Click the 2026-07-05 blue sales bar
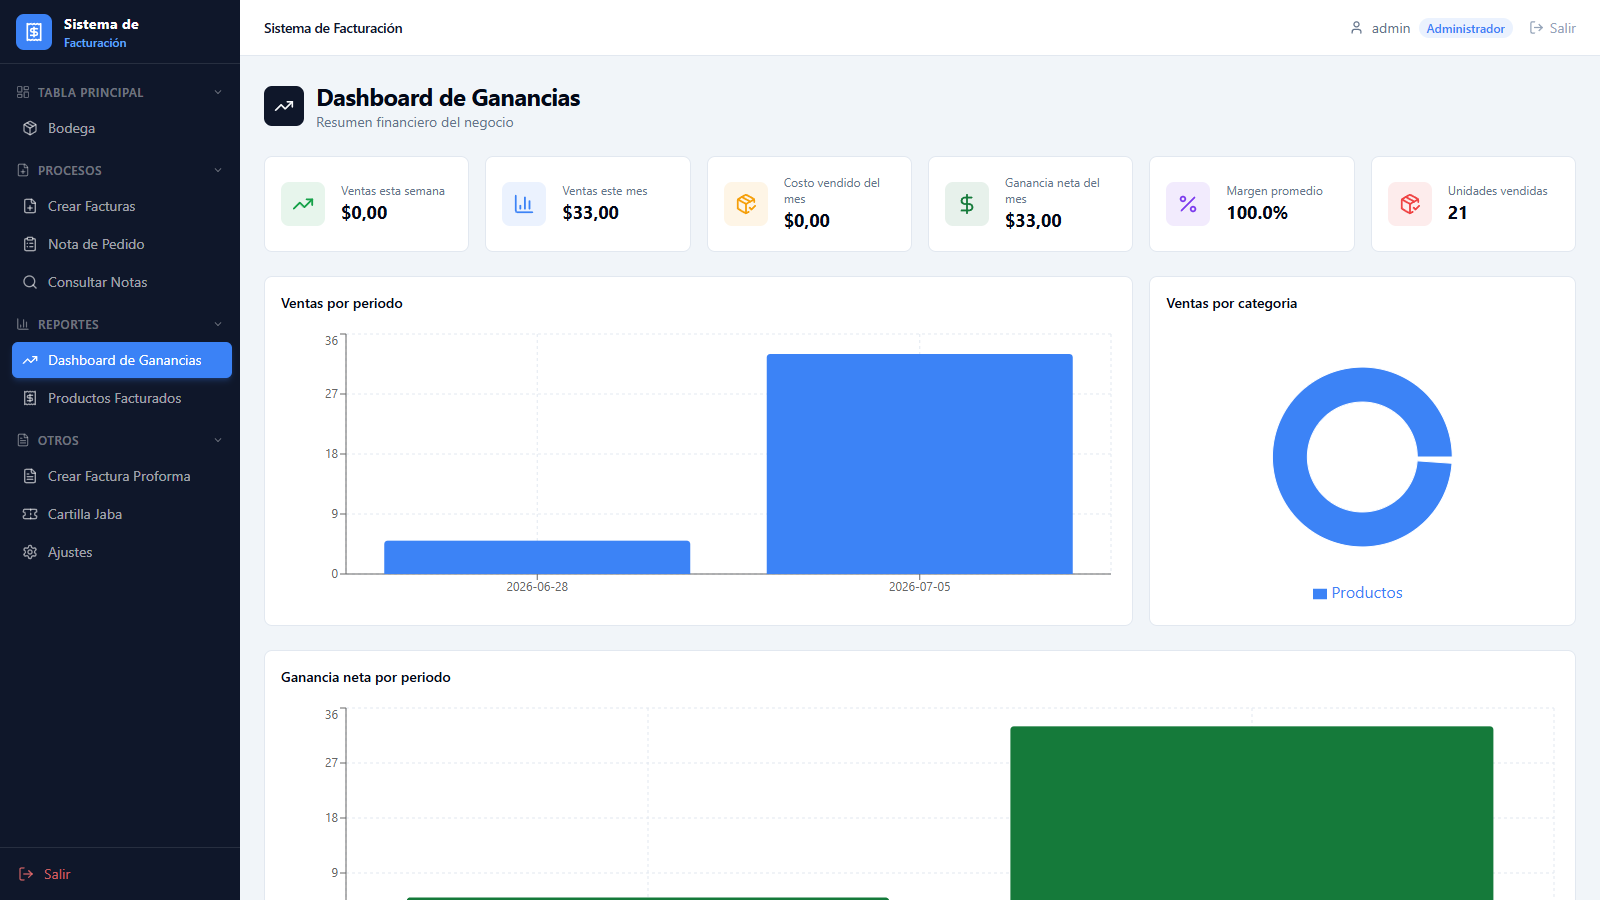 (920, 464)
